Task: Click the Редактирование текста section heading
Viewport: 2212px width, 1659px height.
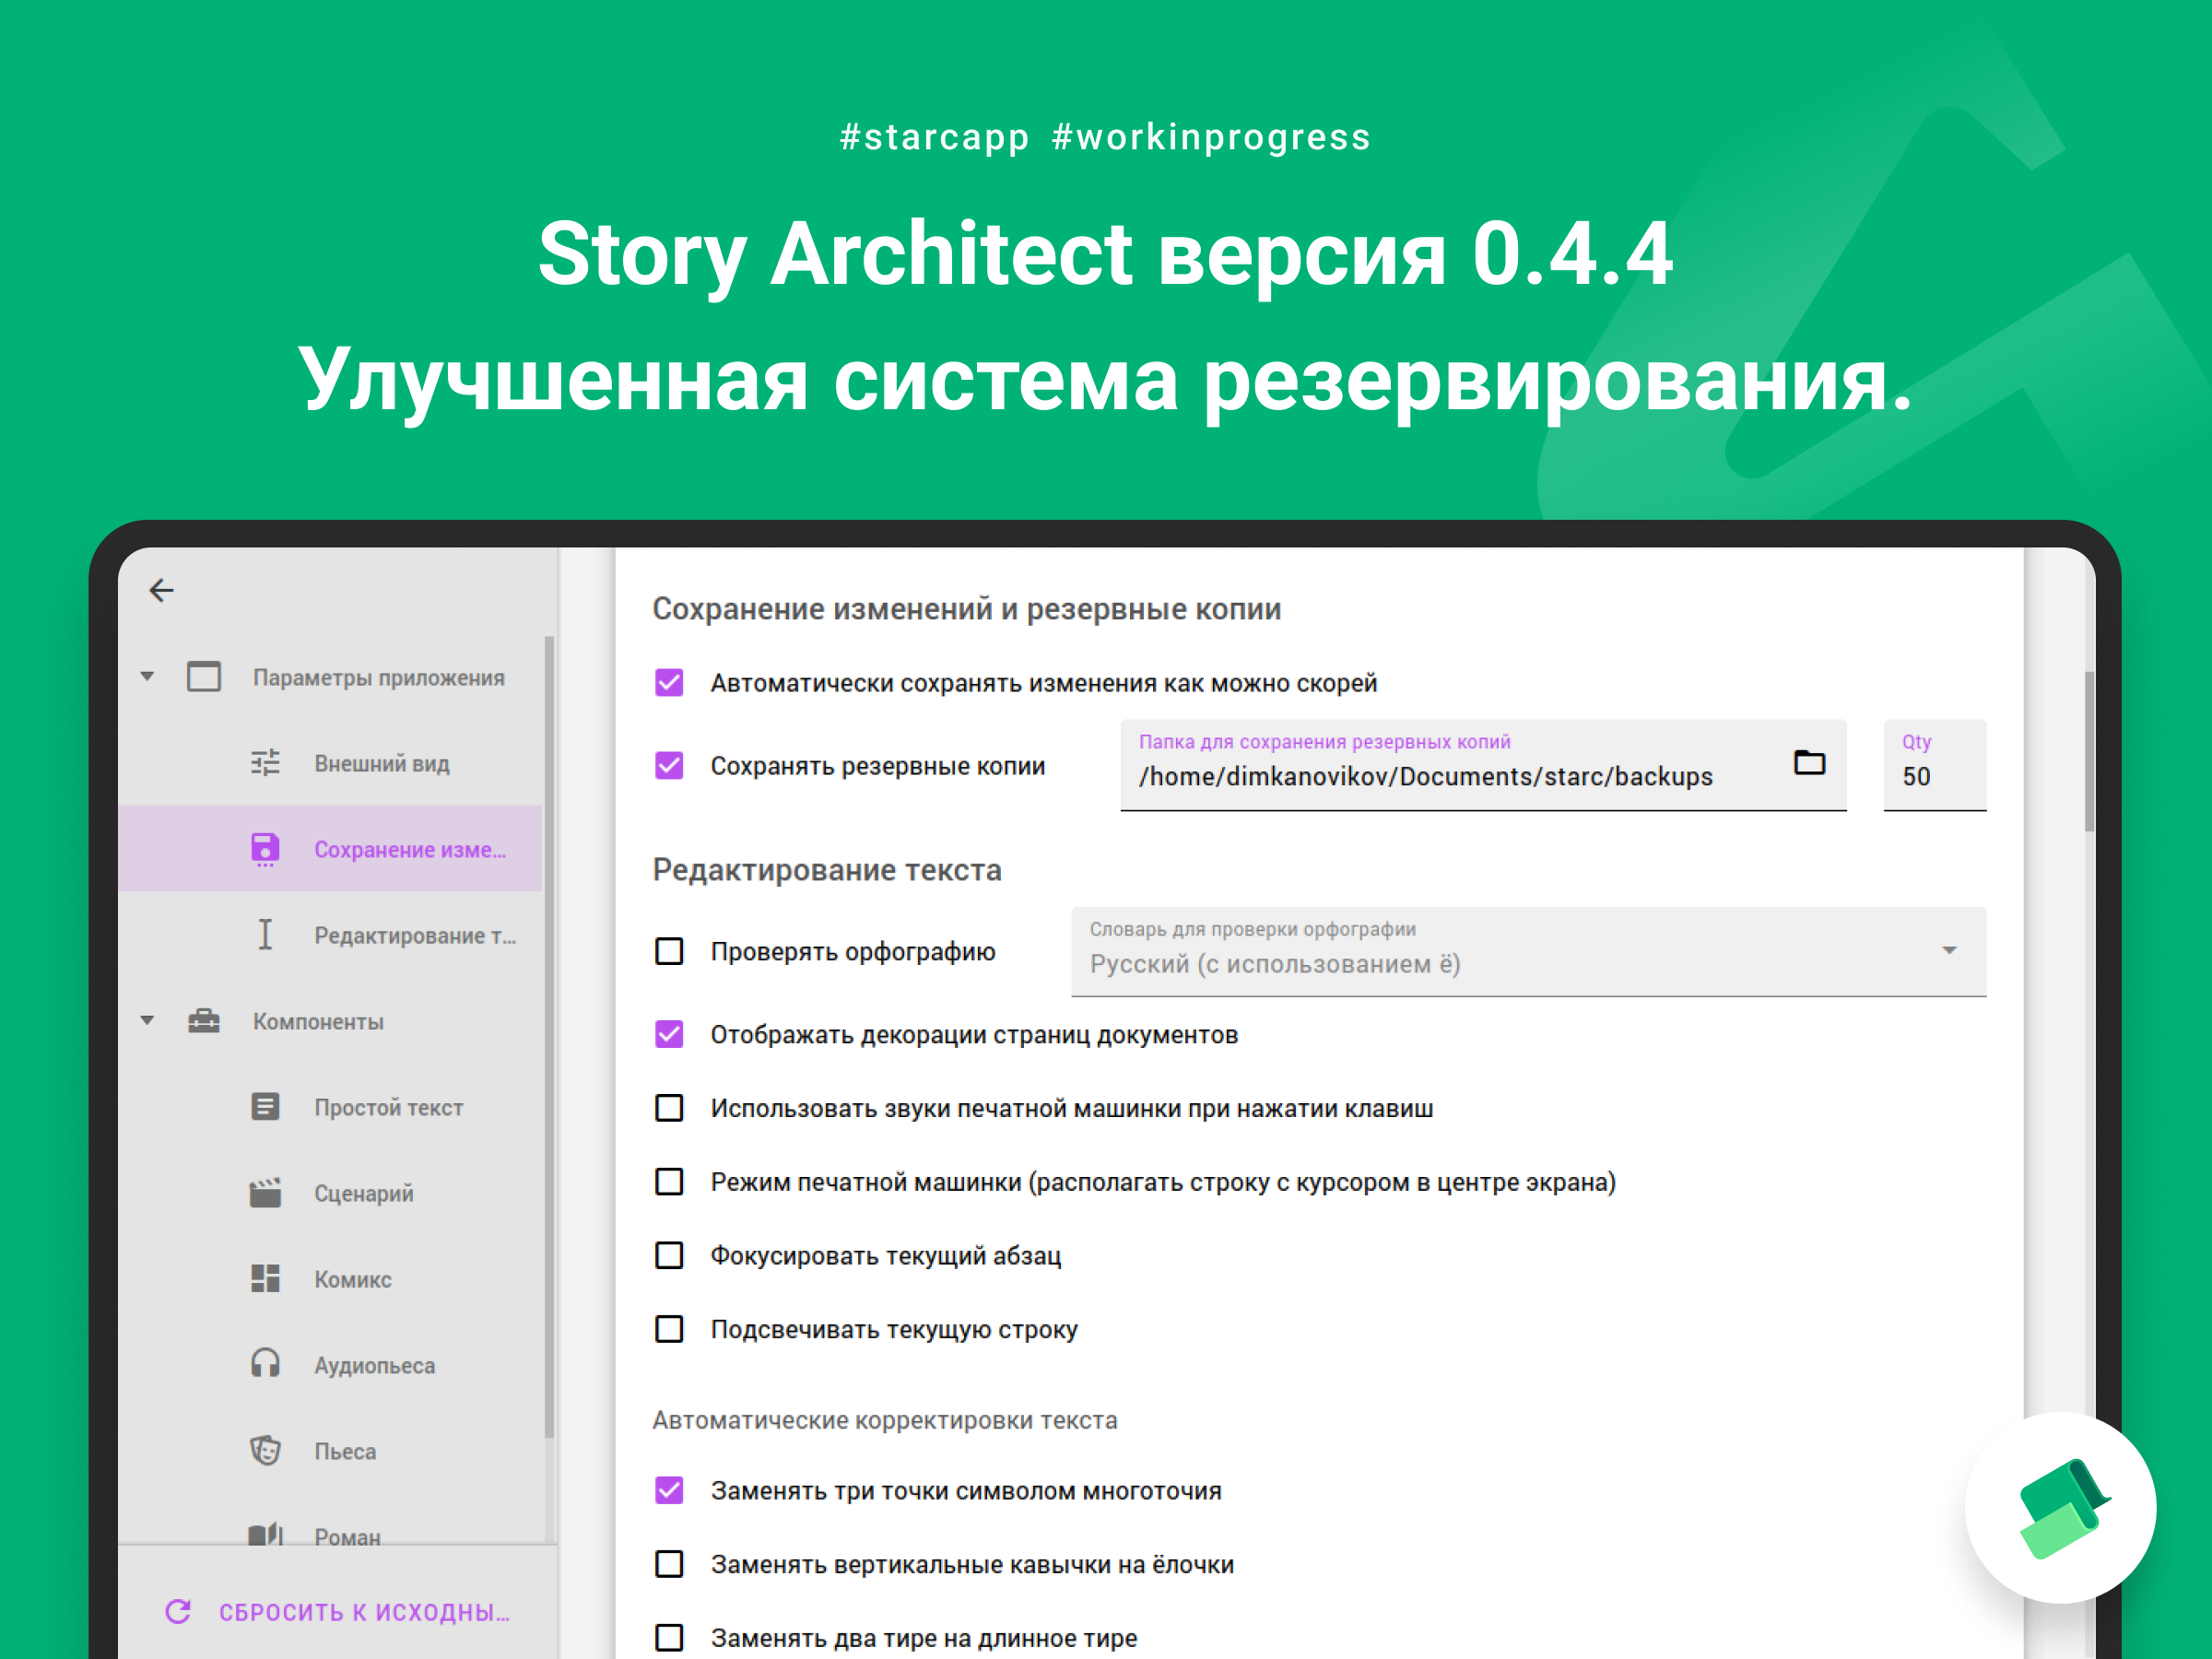Action: pos(827,870)
